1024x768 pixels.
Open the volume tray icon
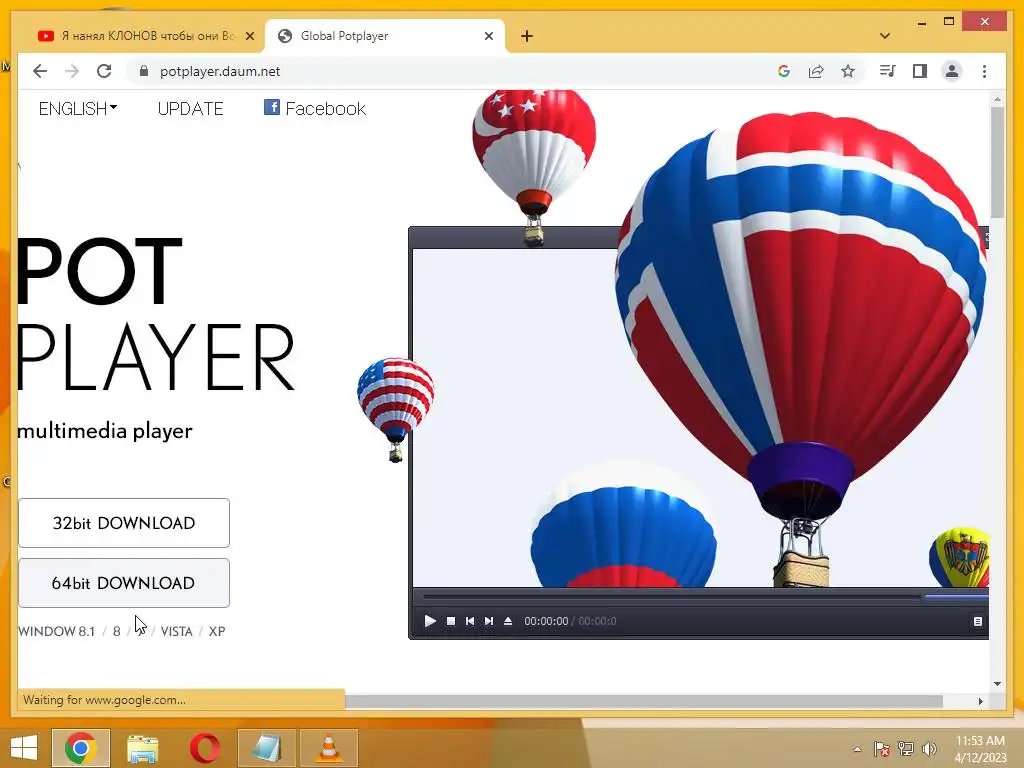pyautogui.click(x=929, y=749)
